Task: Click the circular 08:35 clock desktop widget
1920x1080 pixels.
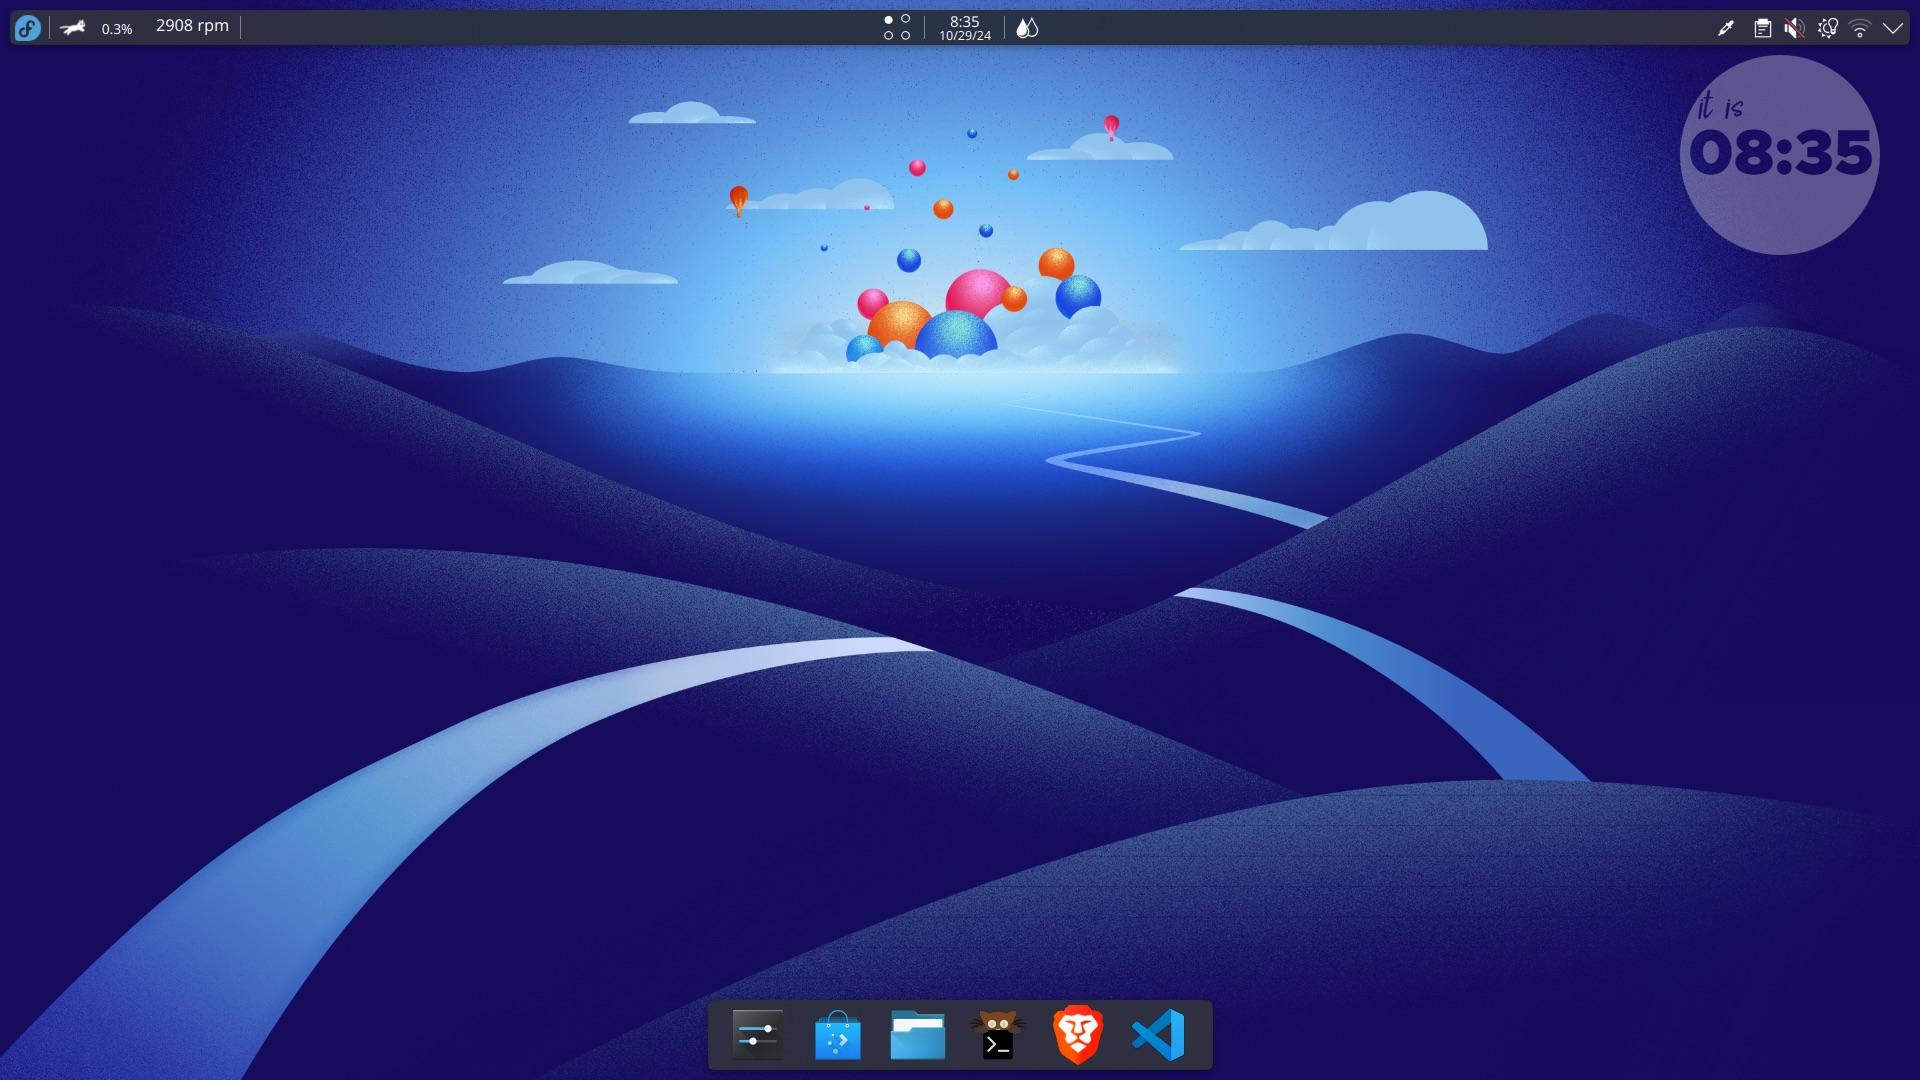Action: pos(1780,154)
